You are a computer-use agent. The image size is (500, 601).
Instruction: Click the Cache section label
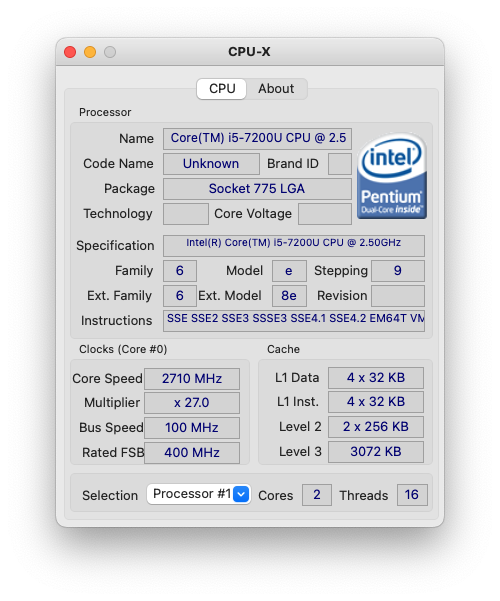point(283,349)
